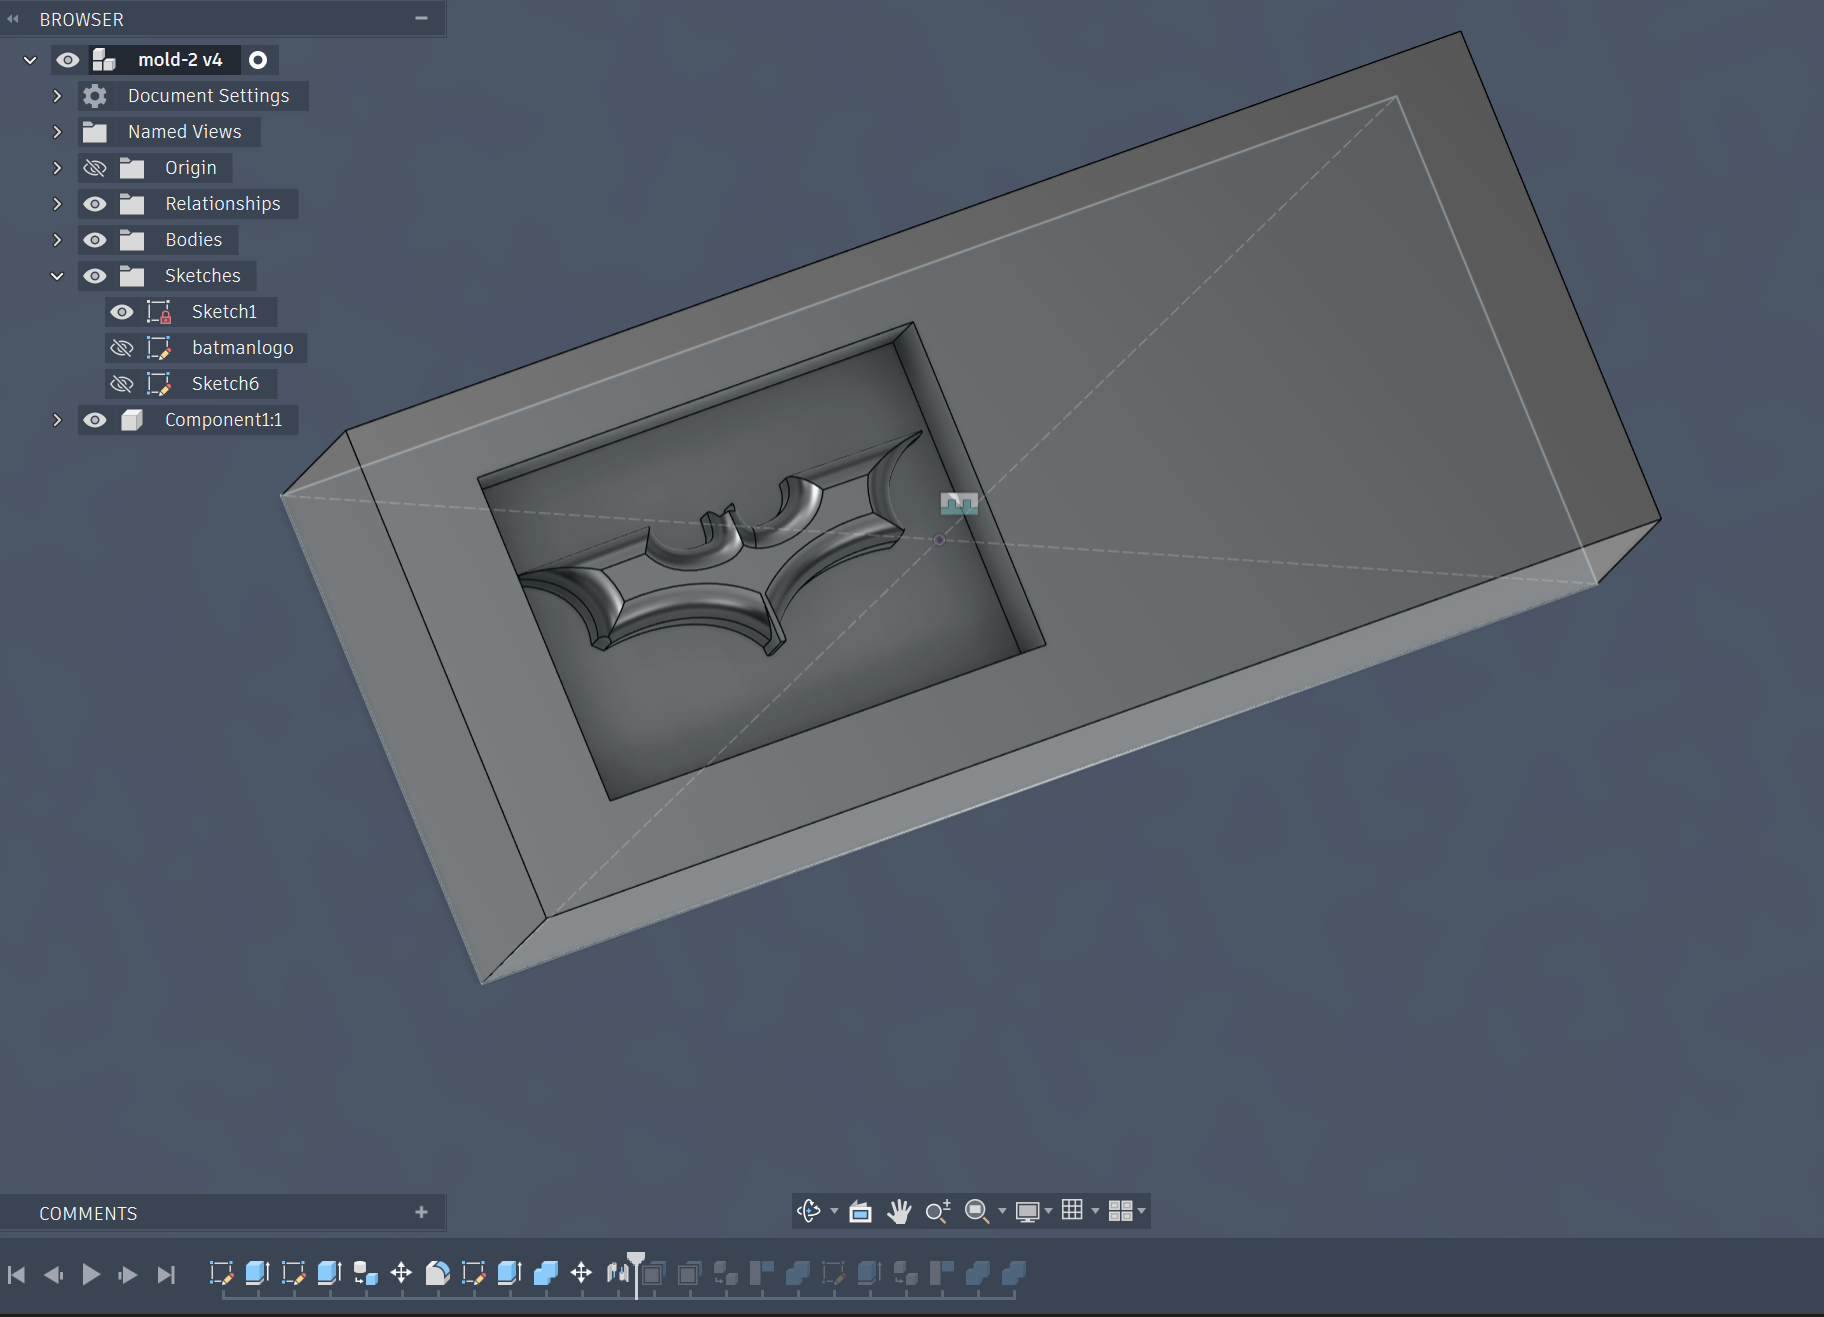
Task: Click the Named Views folder icon
Action: pos(95,132)
